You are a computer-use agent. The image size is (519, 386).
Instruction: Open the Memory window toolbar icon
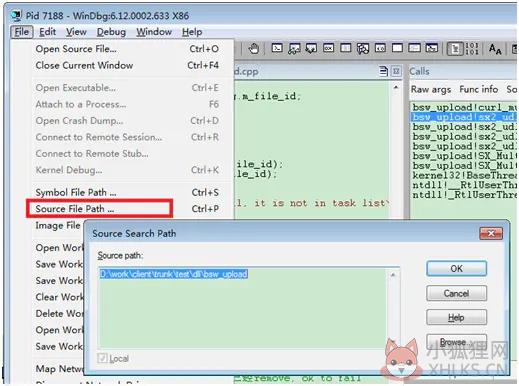(346, 49)
